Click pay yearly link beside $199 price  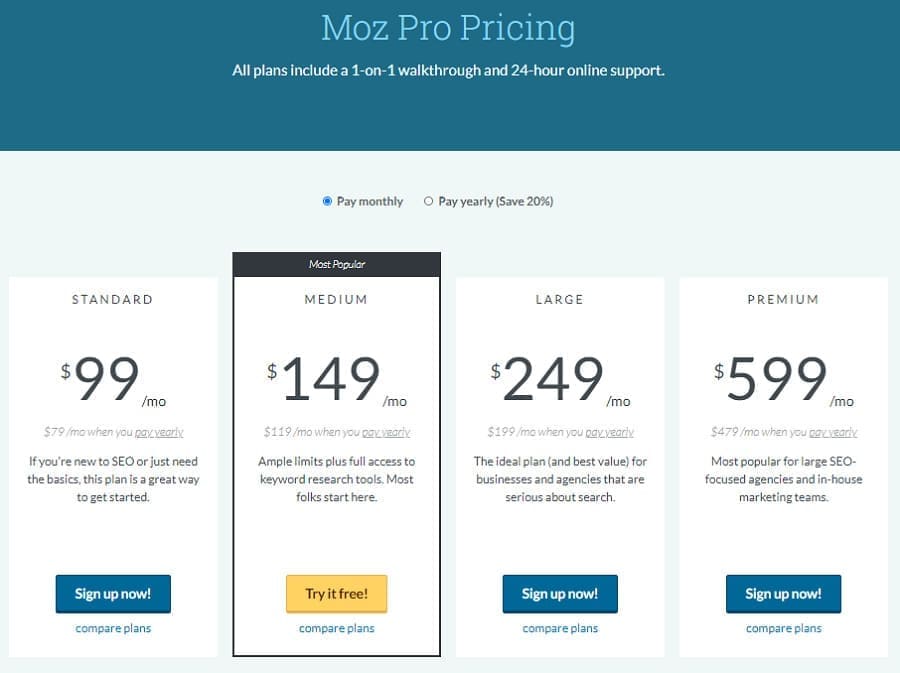click(x=609, y=433)
